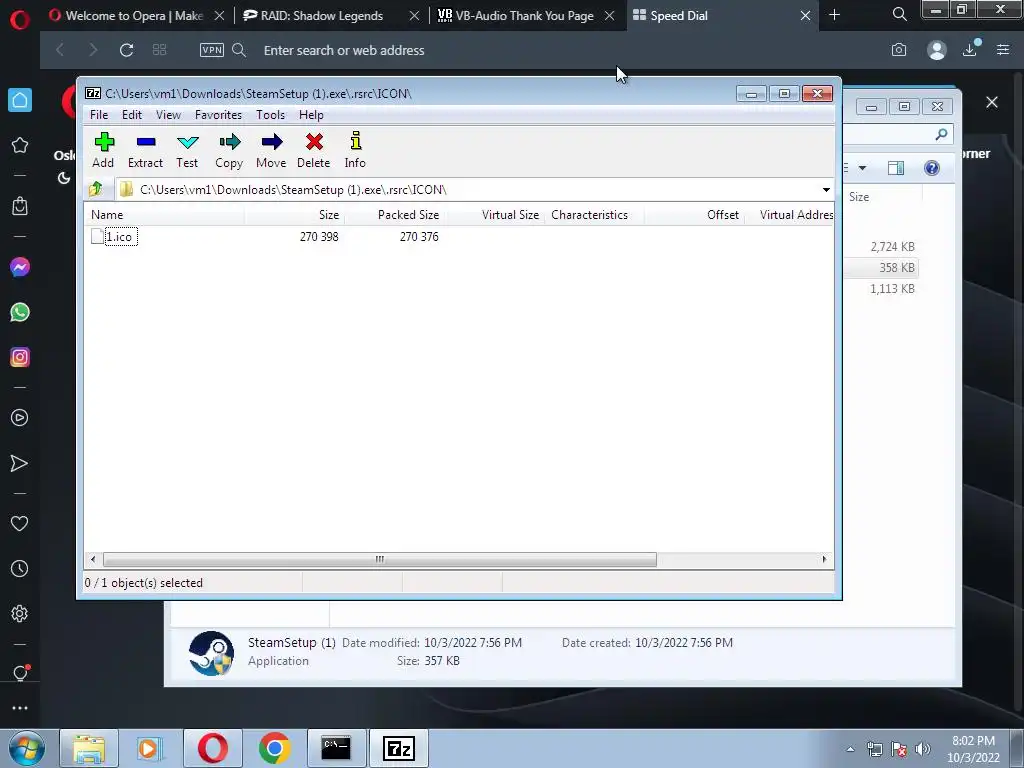Open Messenger in Opera sidebar

pos(20,267)
